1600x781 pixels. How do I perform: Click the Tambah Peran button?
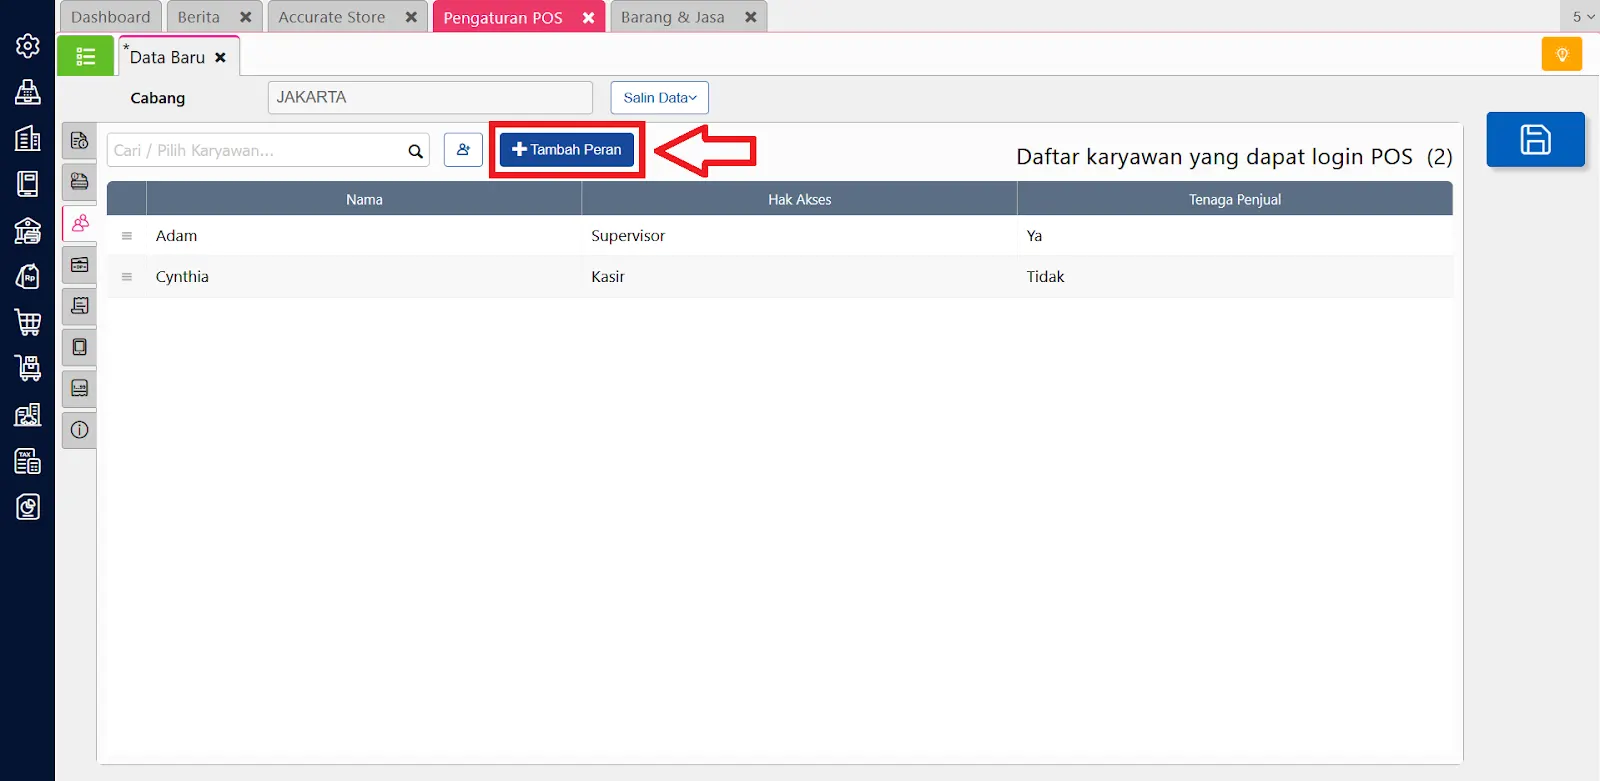tap(567, 150)
